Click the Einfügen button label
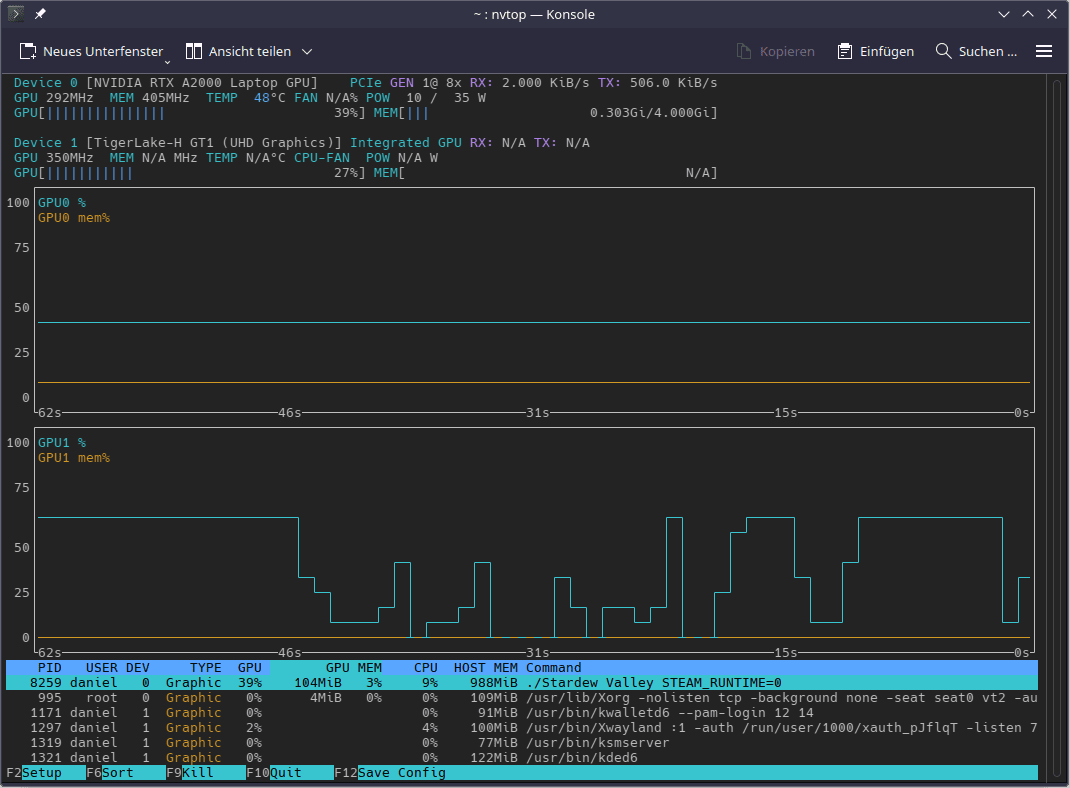The image size is (1070, 788). (x=886, y=51)
